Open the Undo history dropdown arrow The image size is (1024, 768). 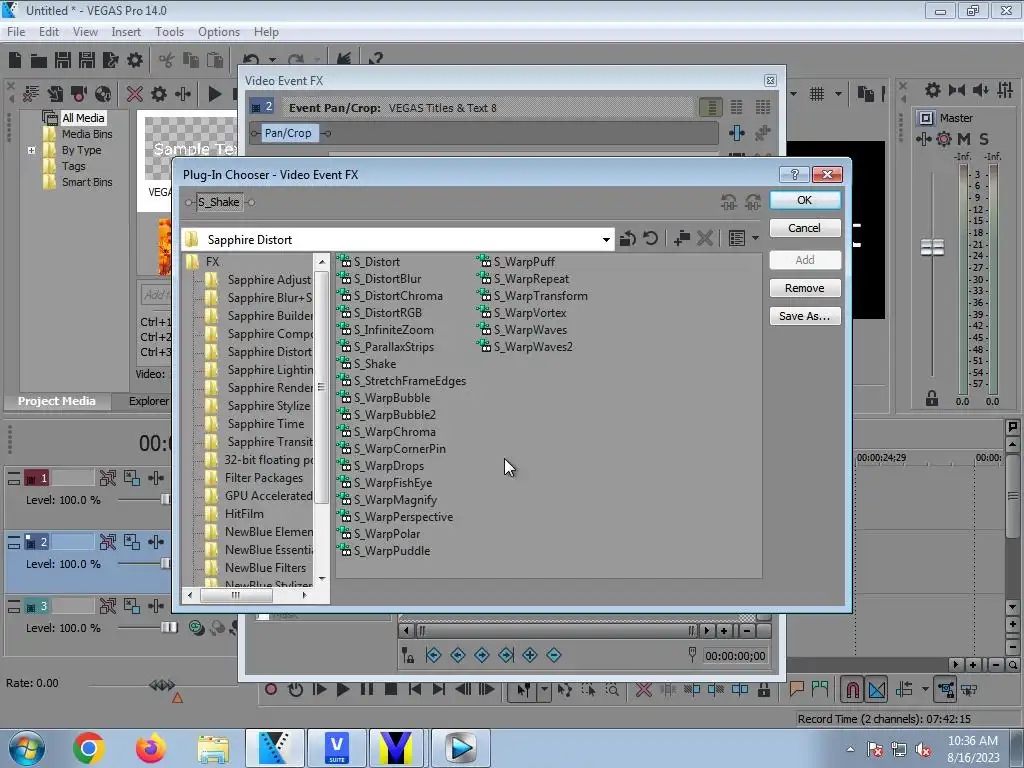(272, 61)
